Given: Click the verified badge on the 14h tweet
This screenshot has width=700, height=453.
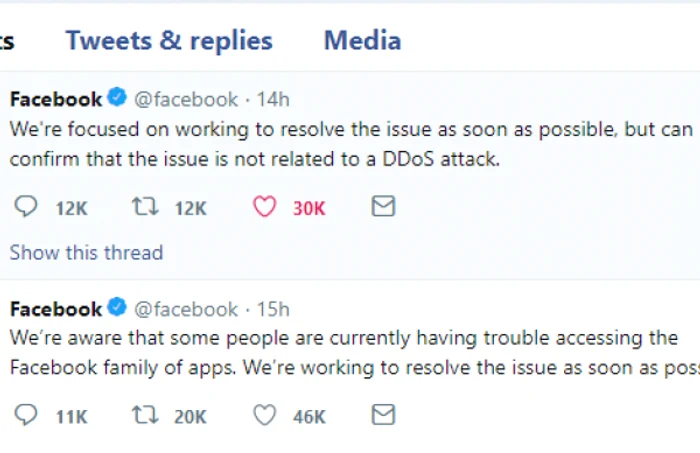Looking at the screenshot, I should click(x=117, y=97).
